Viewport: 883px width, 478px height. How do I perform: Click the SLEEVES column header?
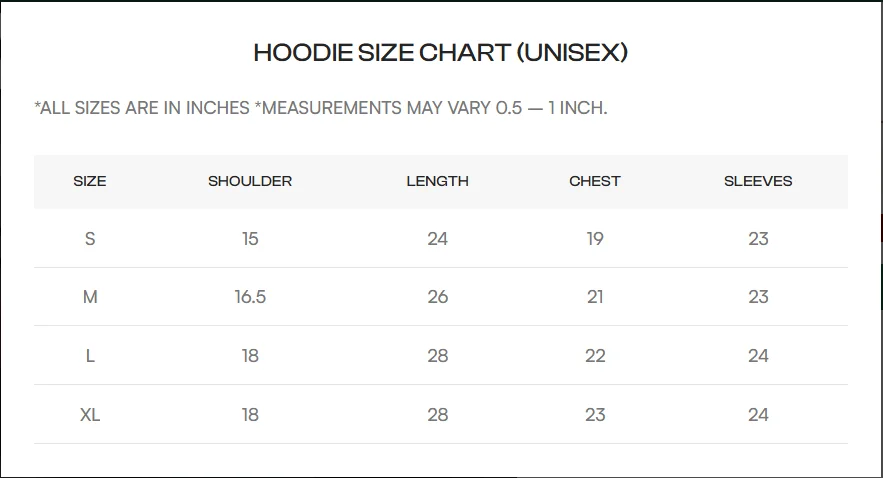(x=758, y=181)
